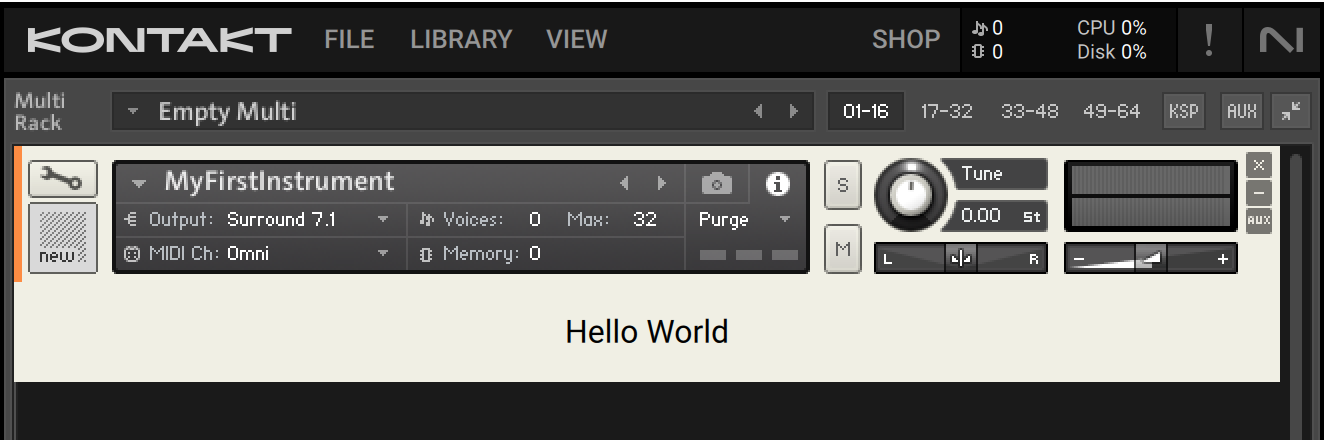Switch to rack page 17-32
The image size is (1324, 440).
coord(947,111)
